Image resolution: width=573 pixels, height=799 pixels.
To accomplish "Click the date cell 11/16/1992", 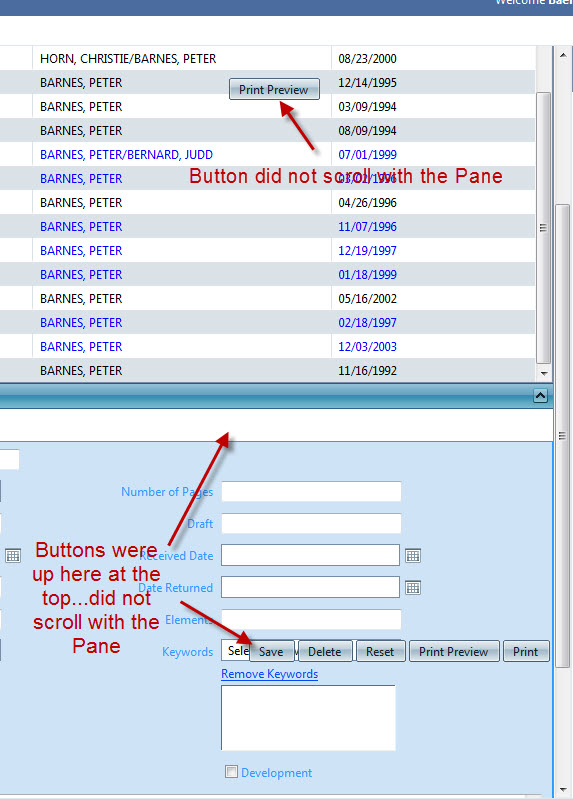I will coord(368,370).
